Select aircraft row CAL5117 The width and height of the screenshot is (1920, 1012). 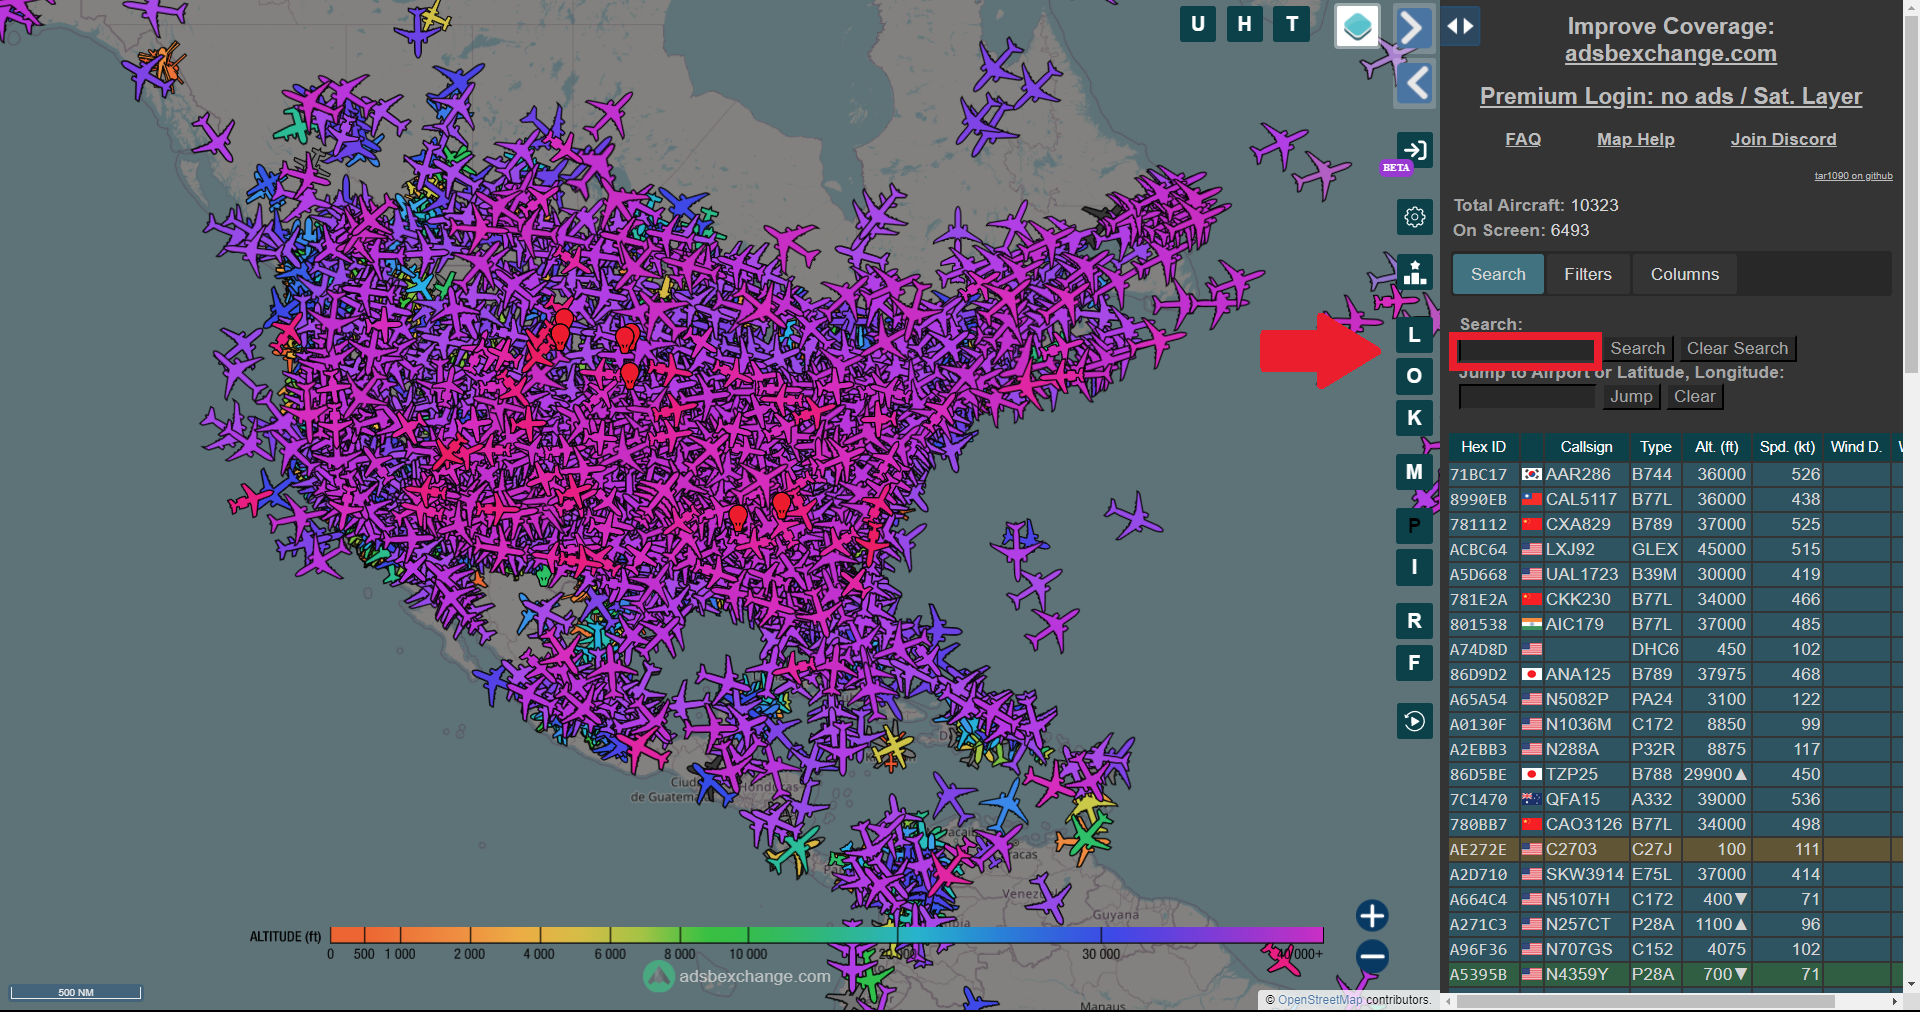click(x=1676, y=499)
